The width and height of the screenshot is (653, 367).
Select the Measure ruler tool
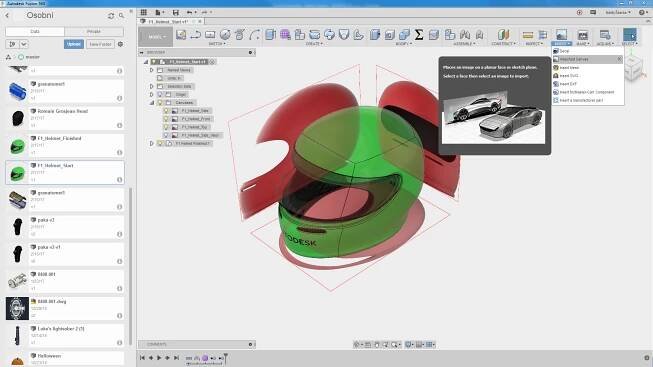528,35
